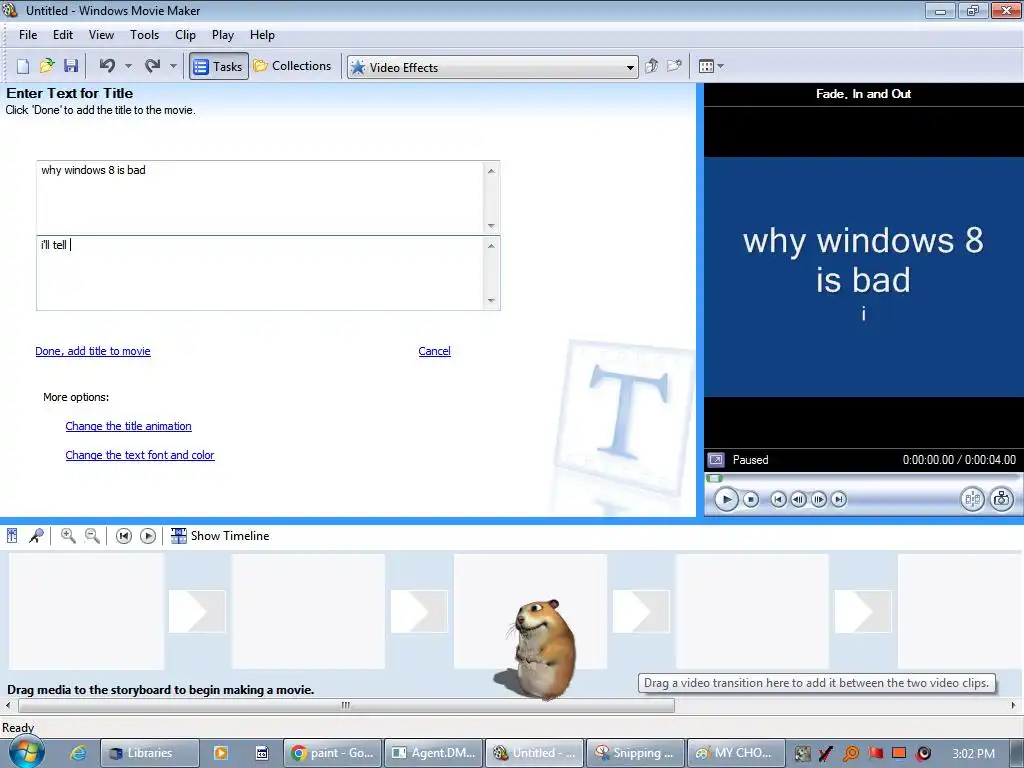Open the View menu
The image size is (1024, 768).
pyautogui.click(x=101, y=35)
